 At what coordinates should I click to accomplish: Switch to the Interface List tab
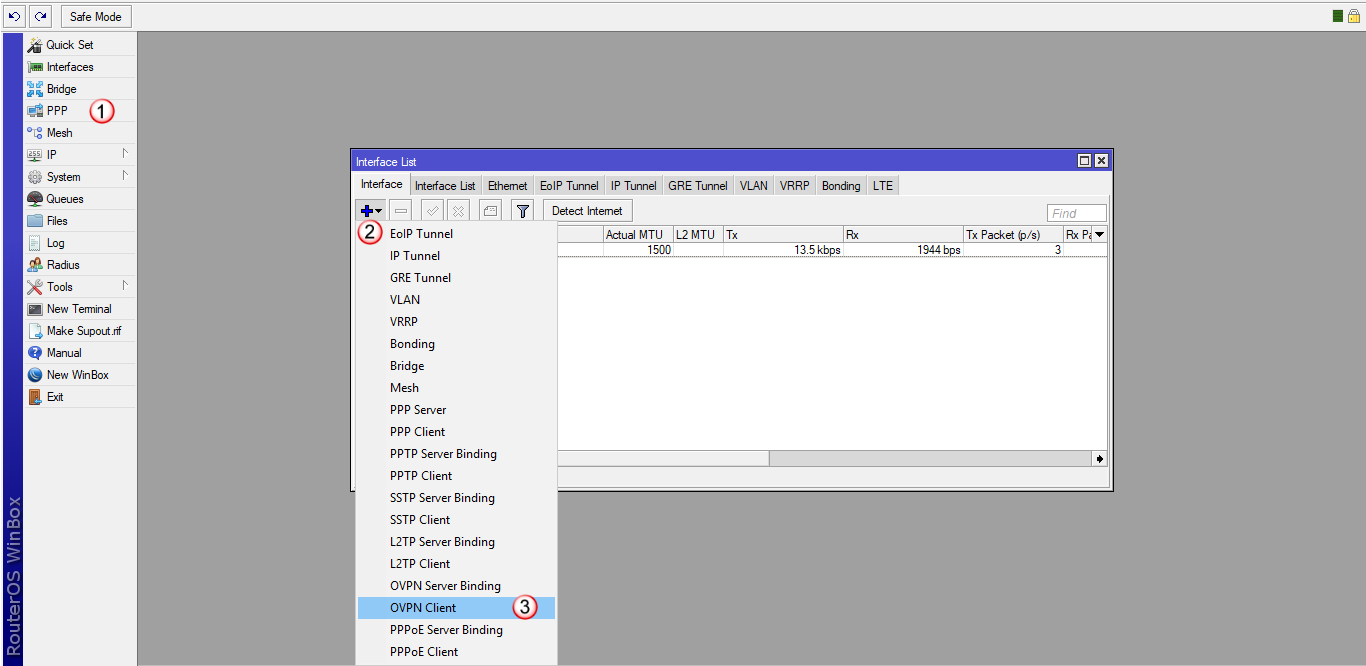tap(445, 186)
